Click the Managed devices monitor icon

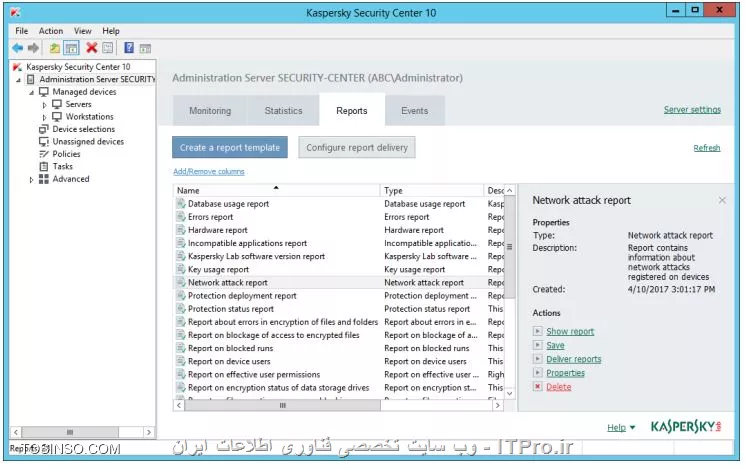[x=44, y=92]
